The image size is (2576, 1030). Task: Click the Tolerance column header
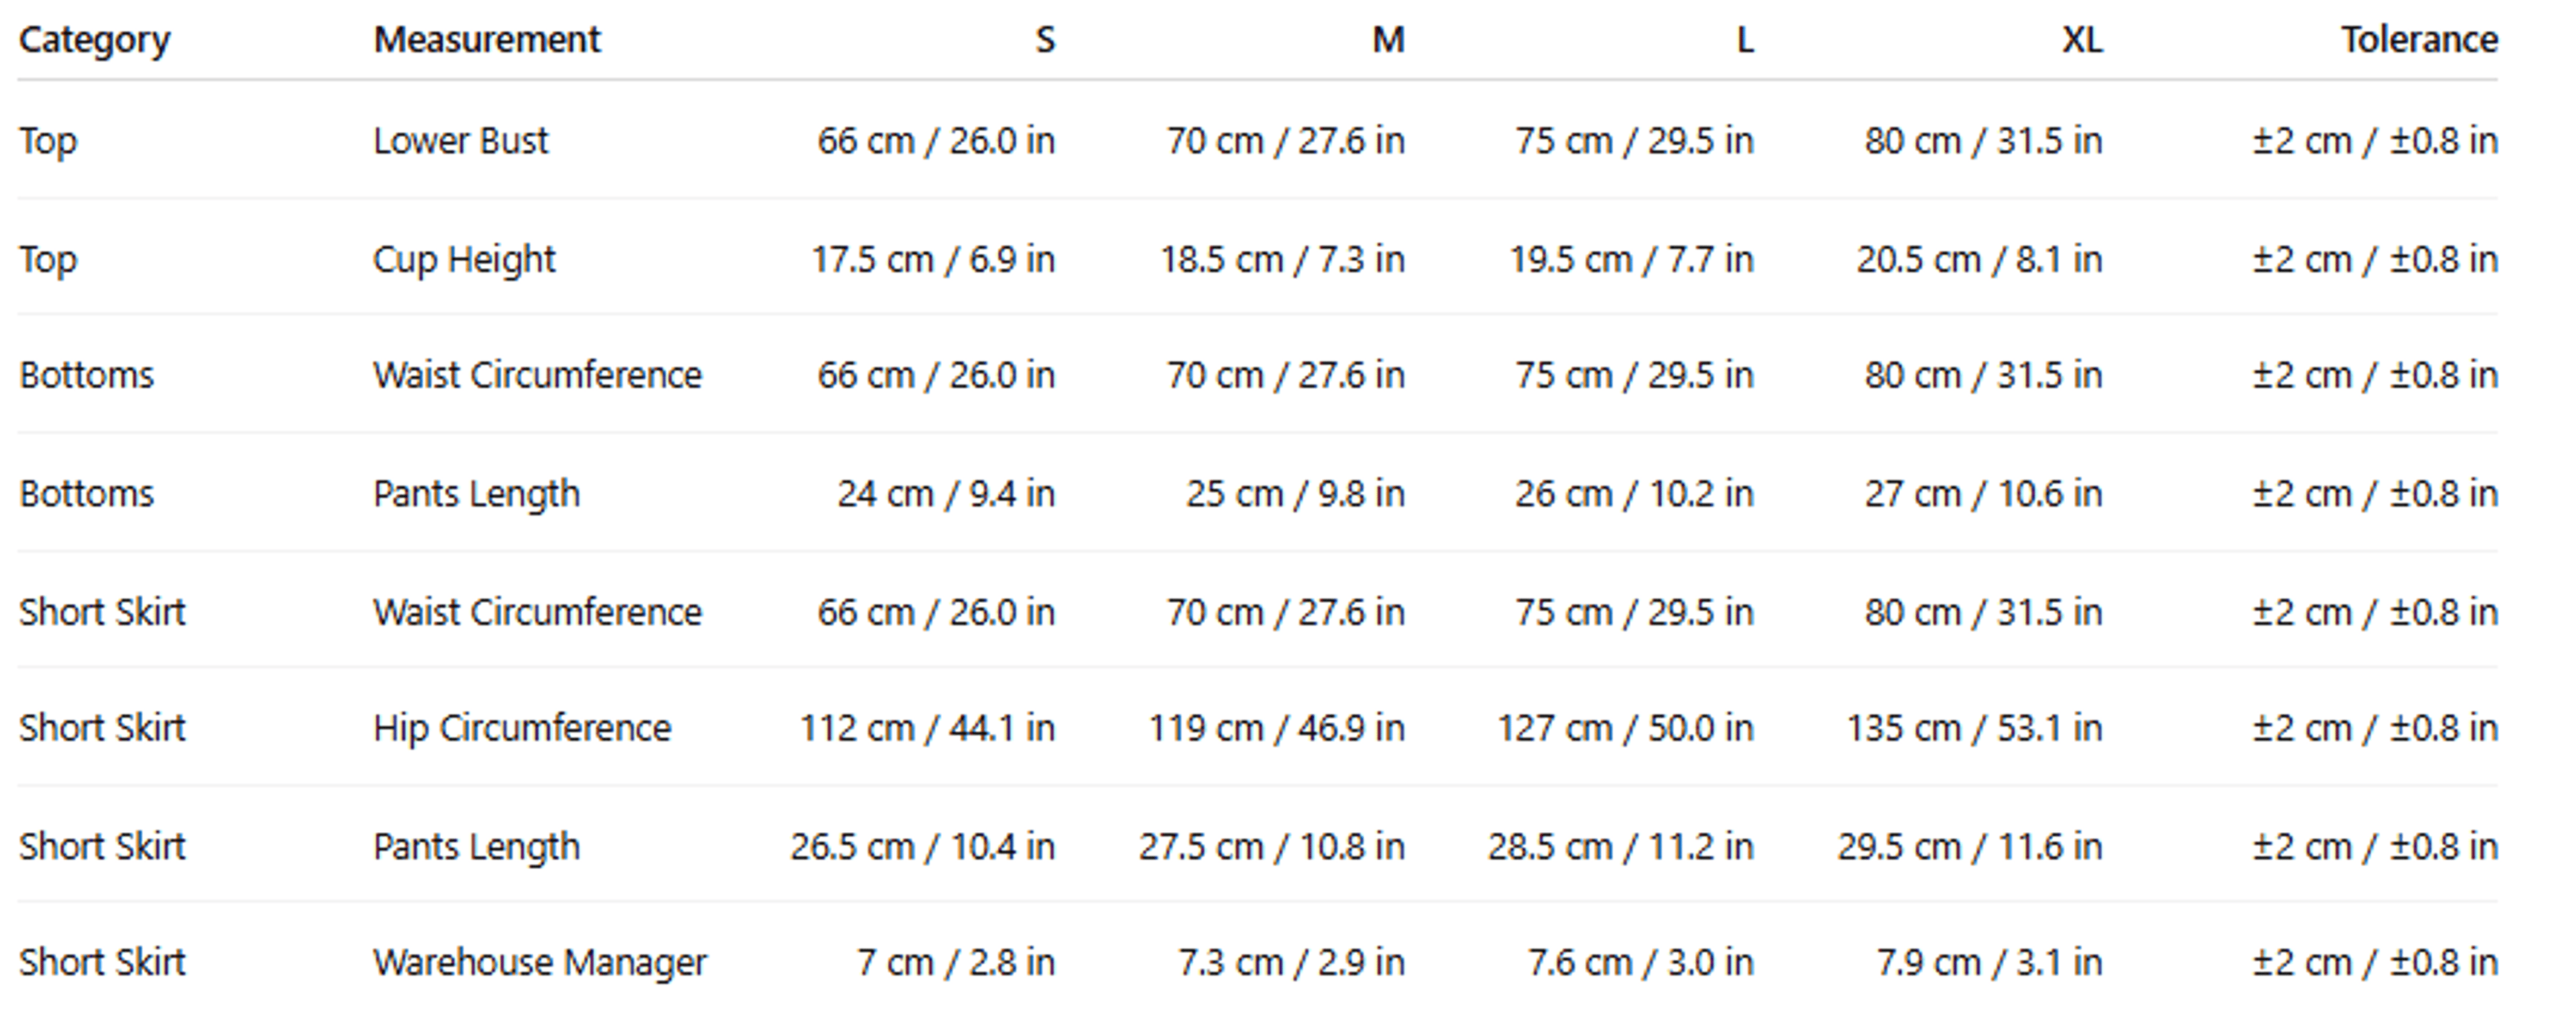[x=2419, y=40]
